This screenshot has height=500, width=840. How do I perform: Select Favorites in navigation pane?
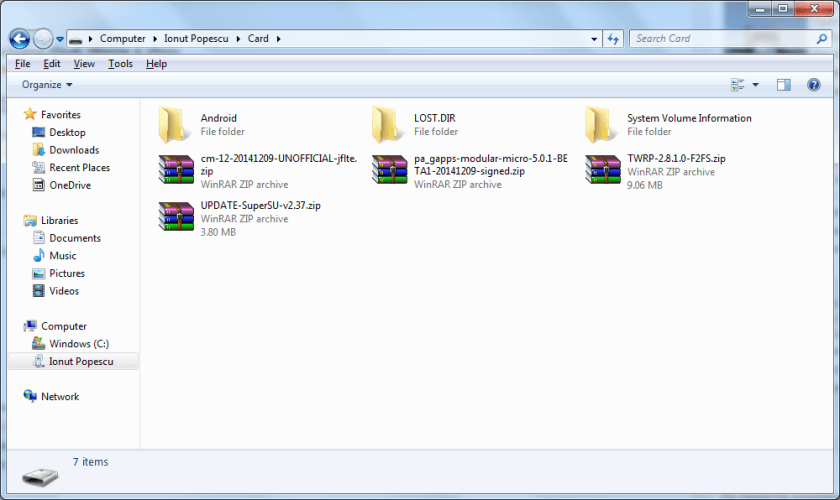(x=61, y=115)
